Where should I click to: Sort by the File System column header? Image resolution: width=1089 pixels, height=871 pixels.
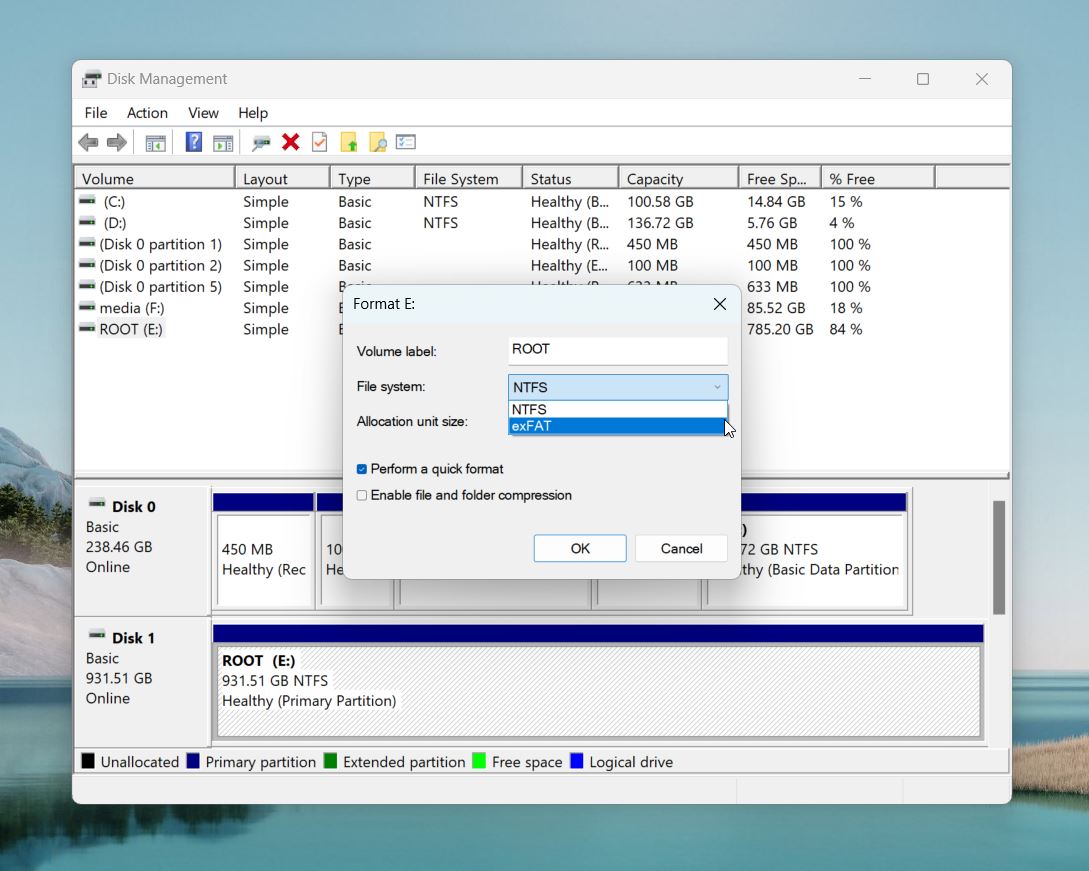coord(469,179)
